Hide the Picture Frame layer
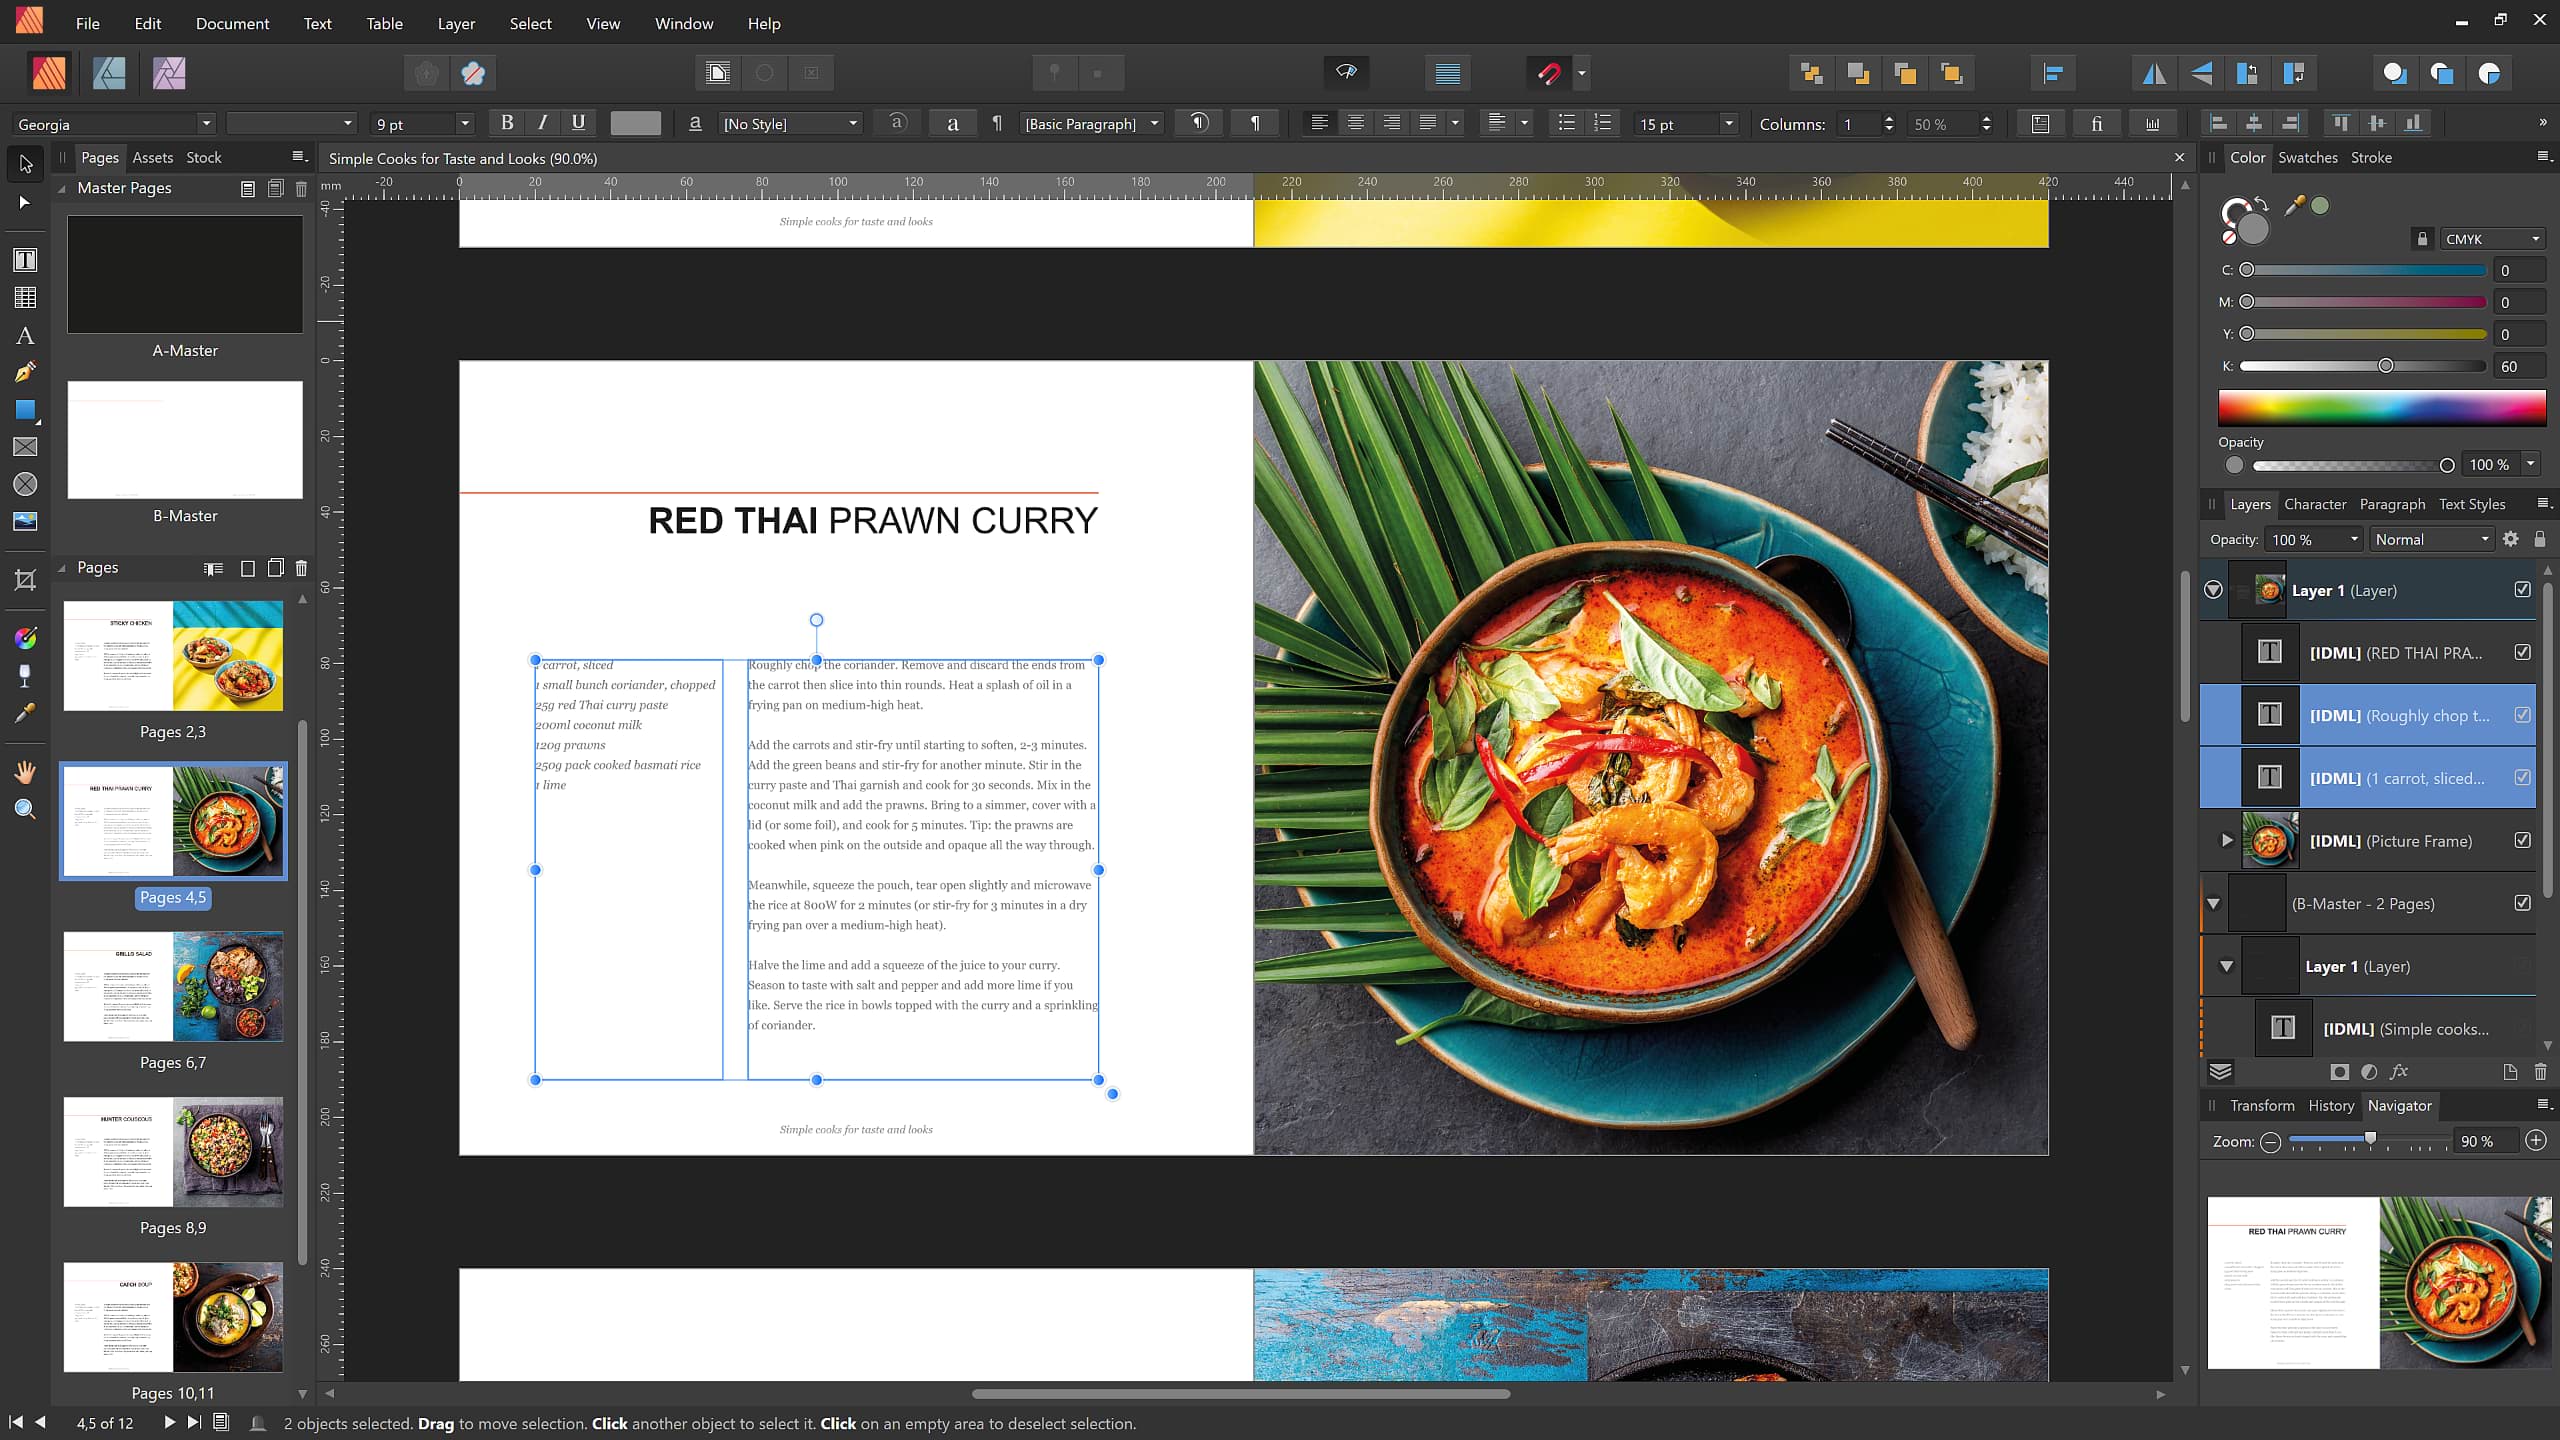The width and height of the screenshot is (2560, 1440). [2521, 840]
